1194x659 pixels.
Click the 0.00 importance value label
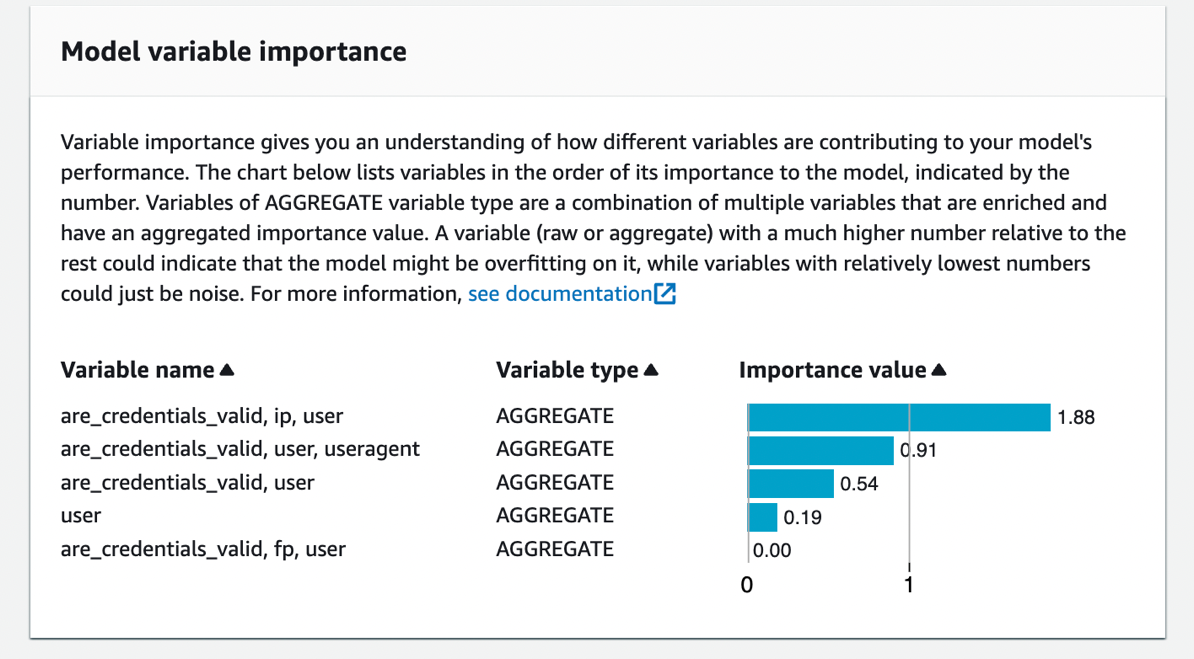(x=772, y=550)
